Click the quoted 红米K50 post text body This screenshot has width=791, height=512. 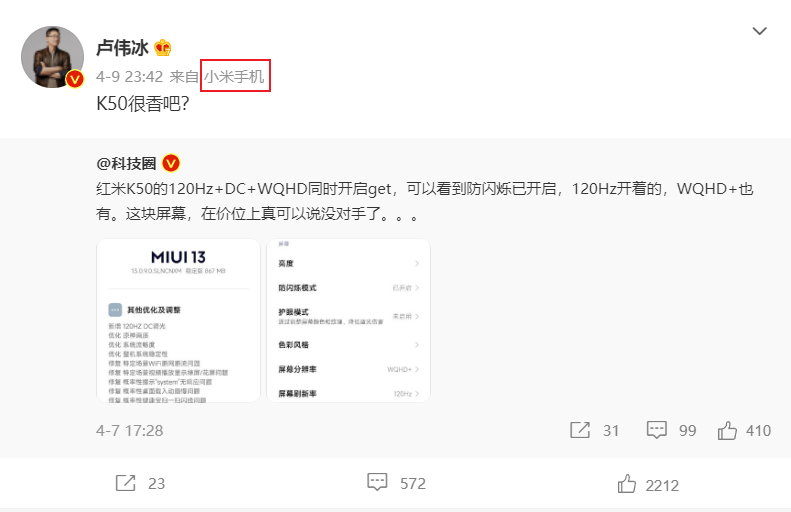(x=425, y=201)
